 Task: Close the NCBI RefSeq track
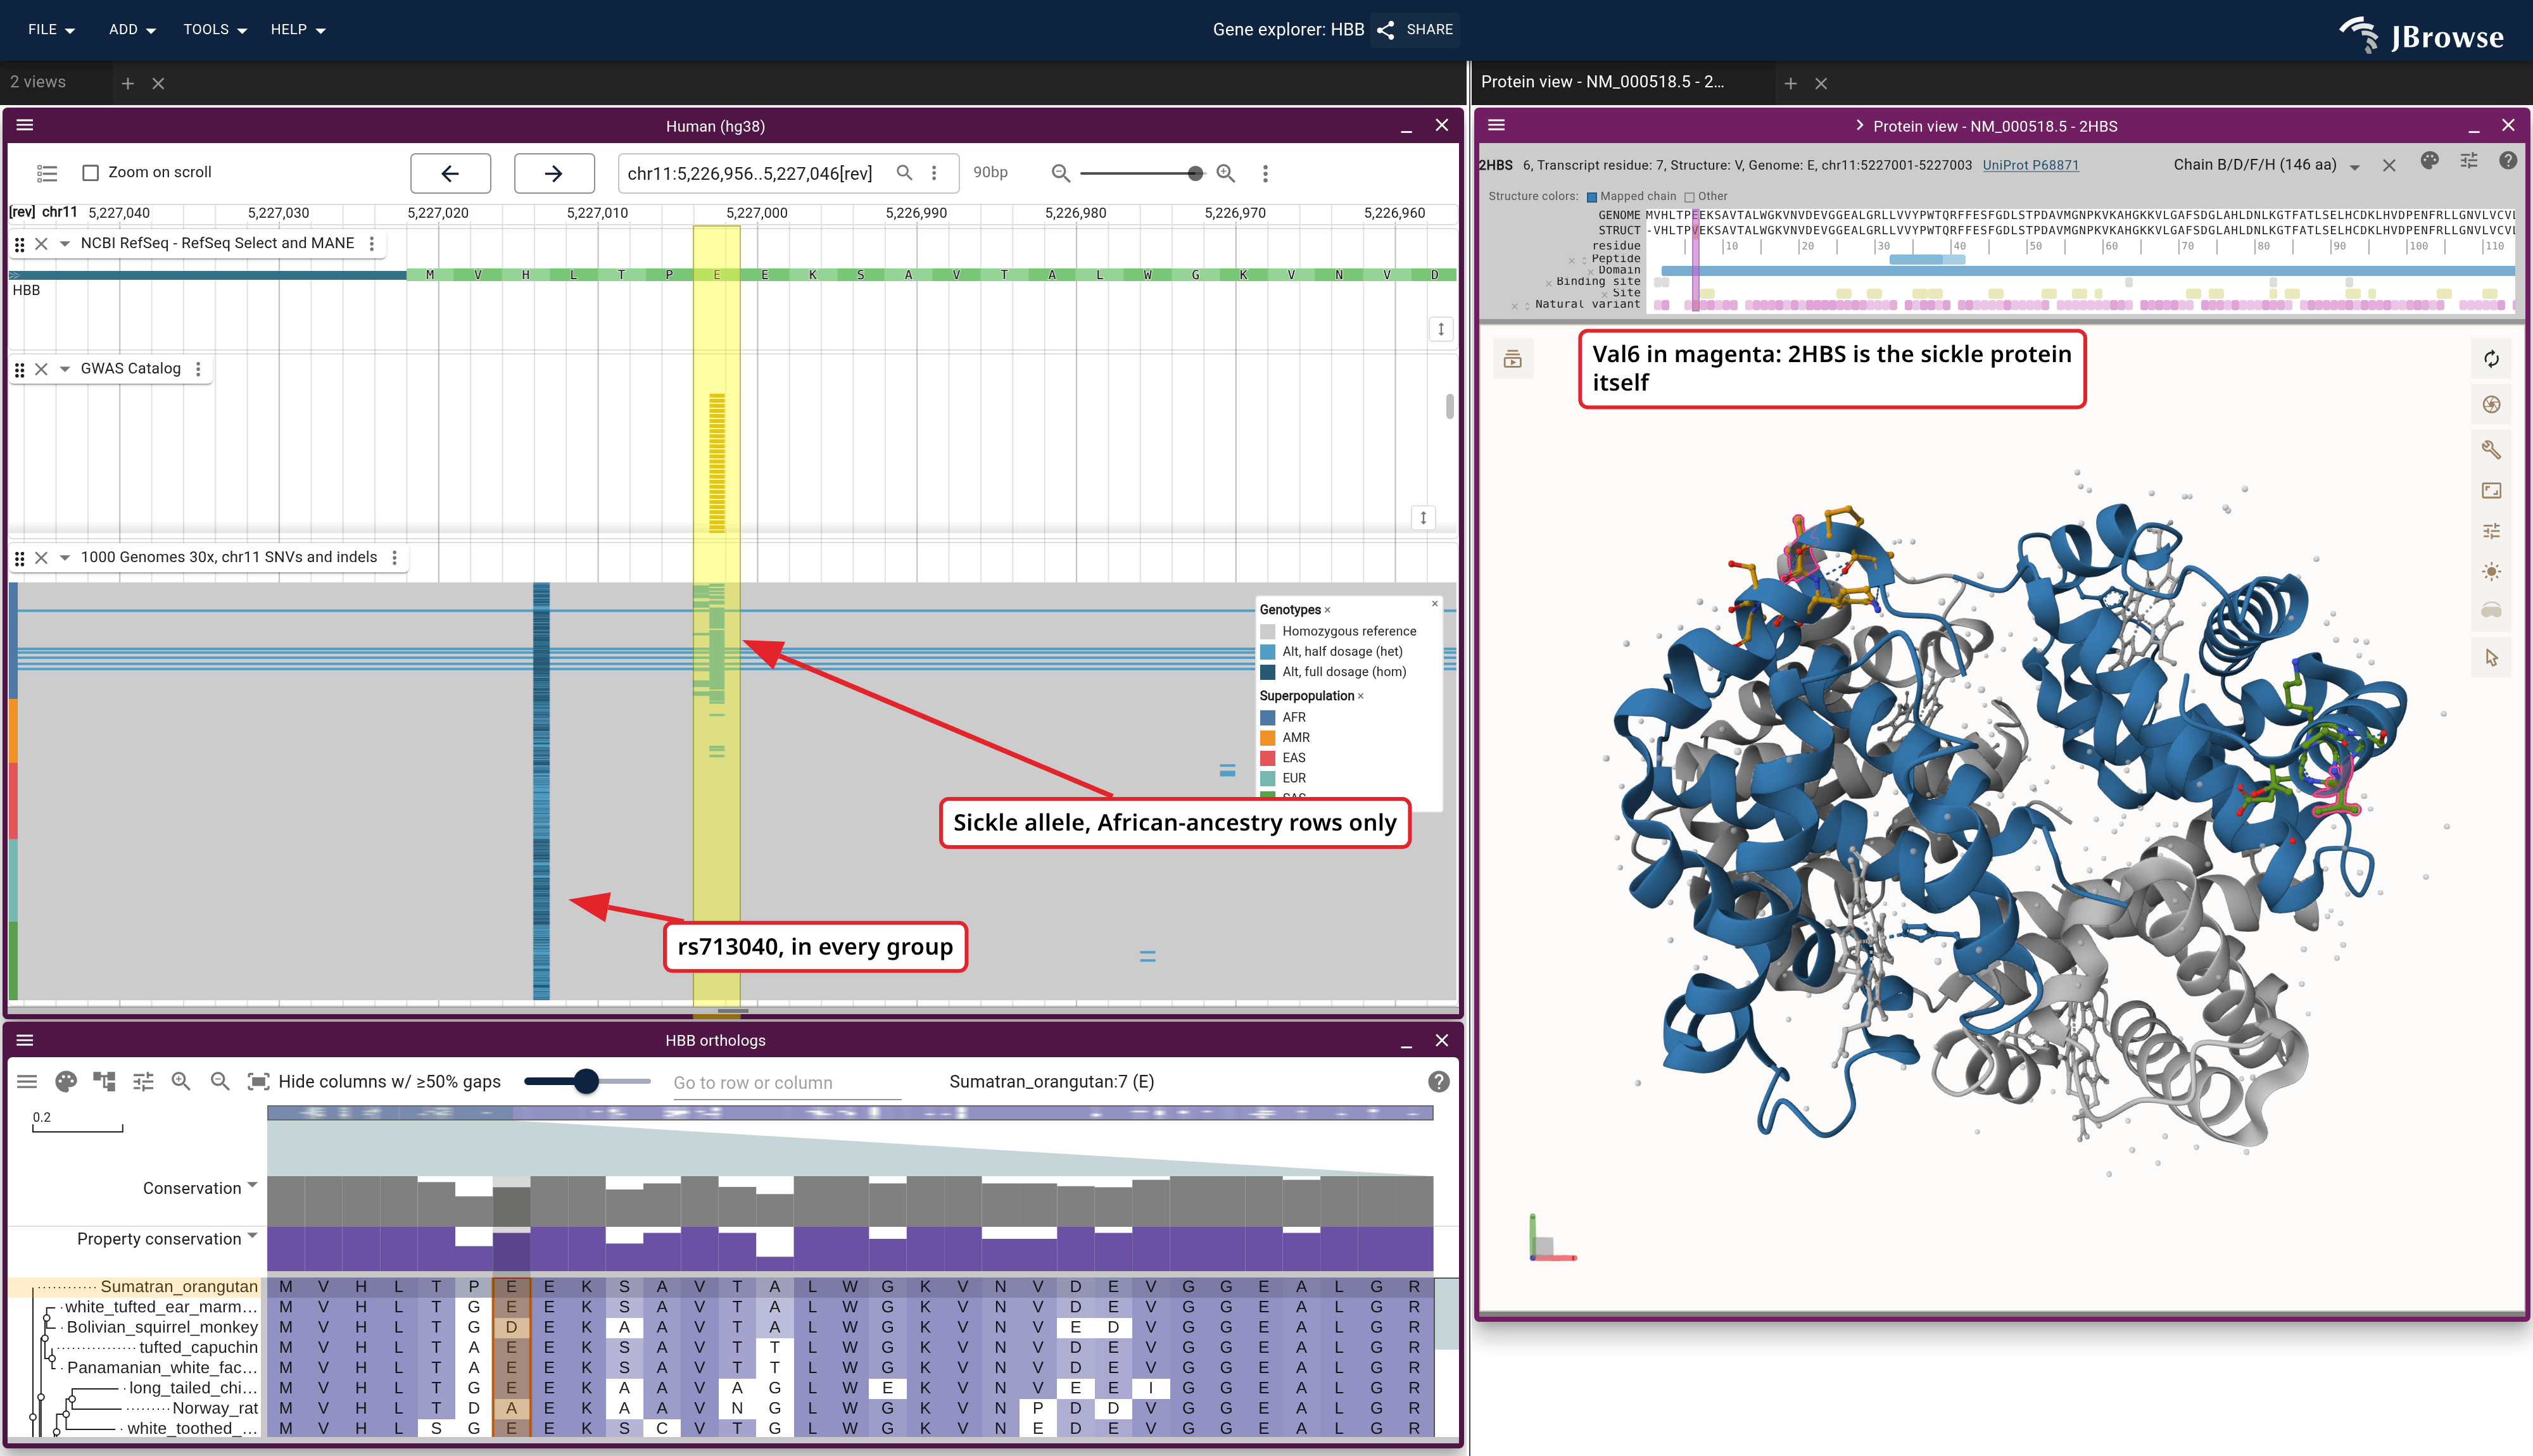click(41, 243)
